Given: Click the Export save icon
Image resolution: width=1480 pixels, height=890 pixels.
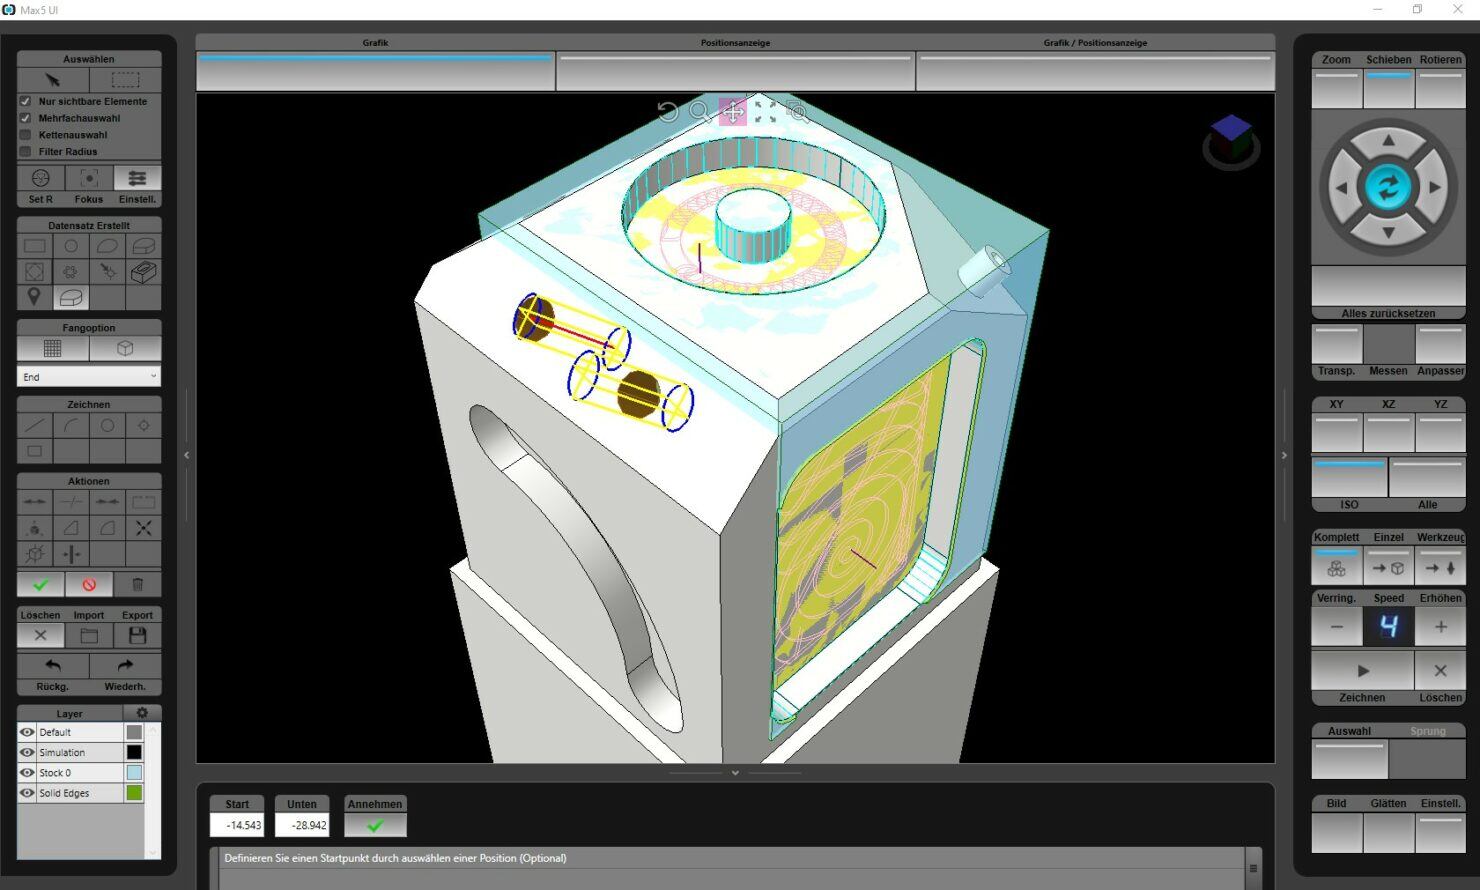Looking at the screenshot, I should tap(137, 634).
